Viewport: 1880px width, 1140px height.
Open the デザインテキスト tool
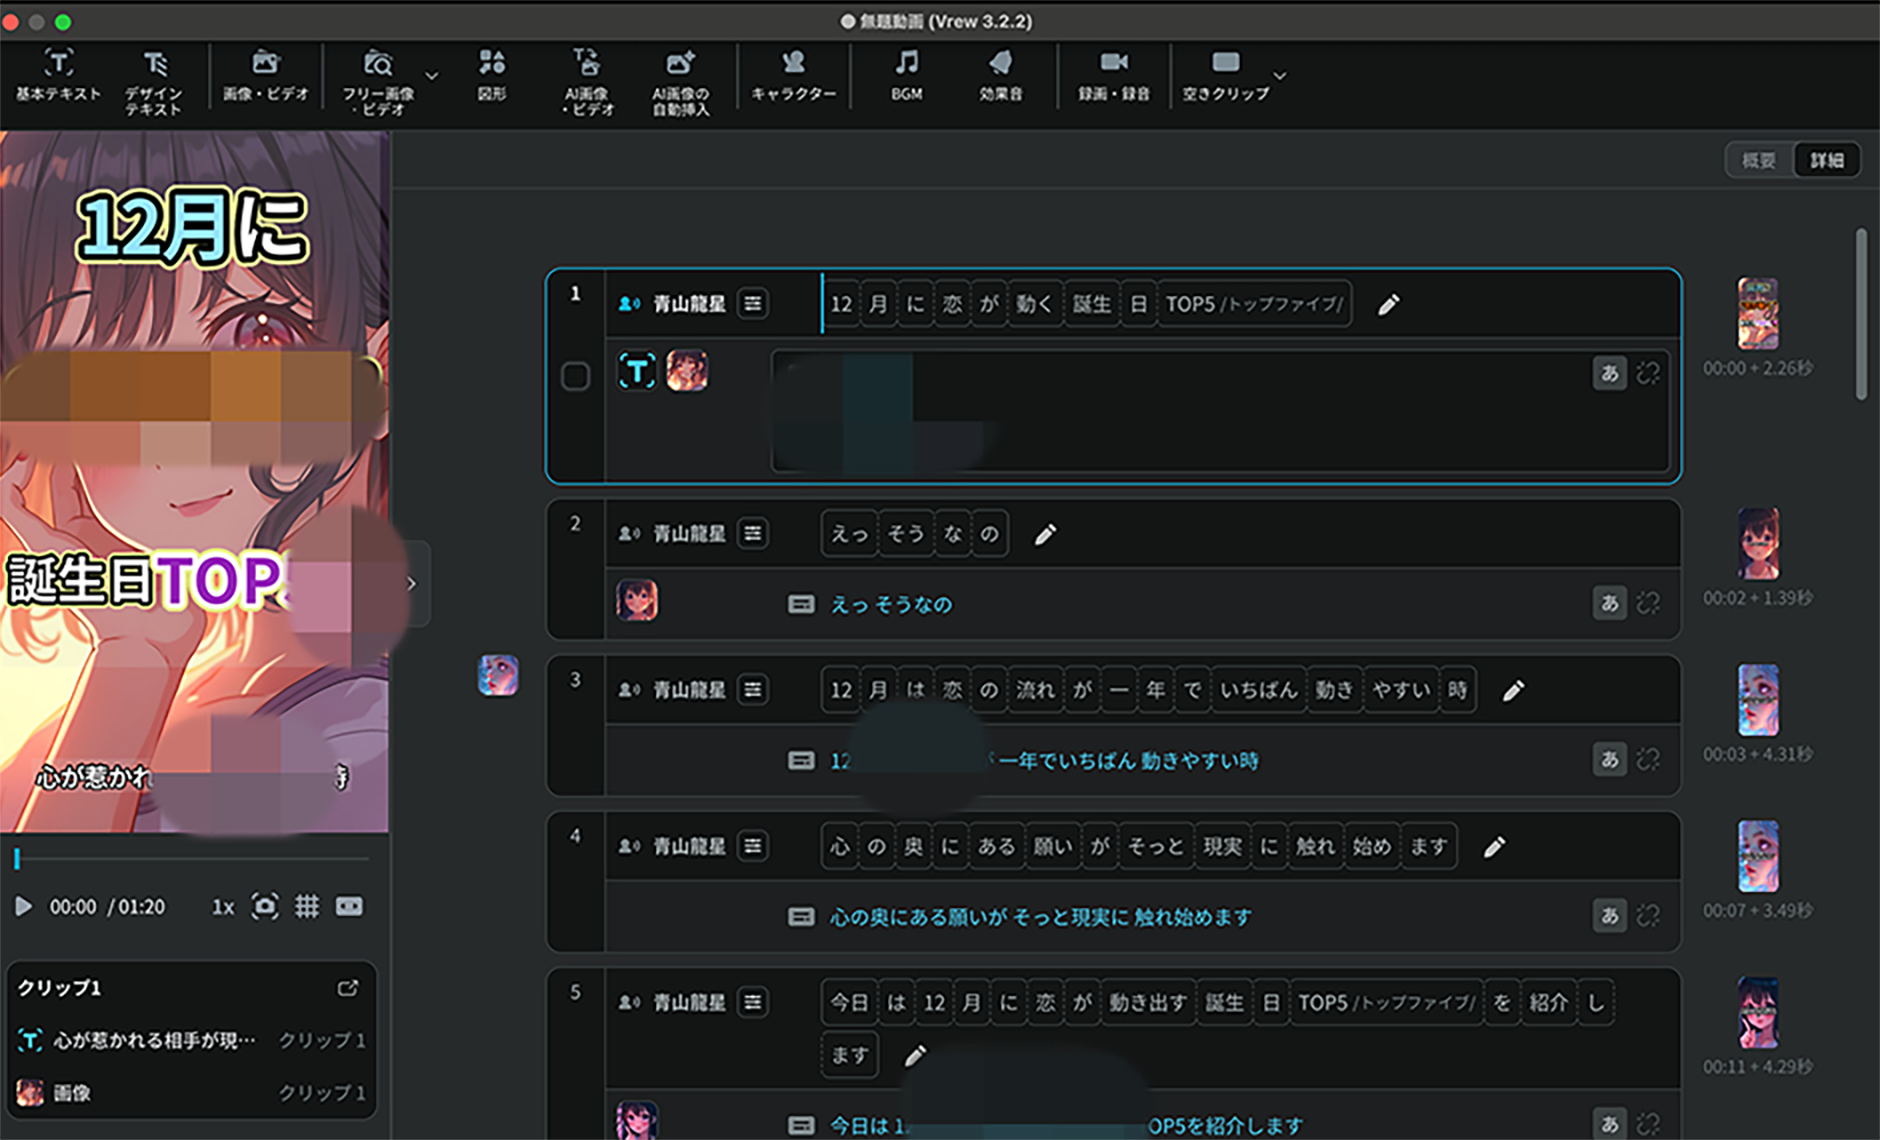(153, 80)
